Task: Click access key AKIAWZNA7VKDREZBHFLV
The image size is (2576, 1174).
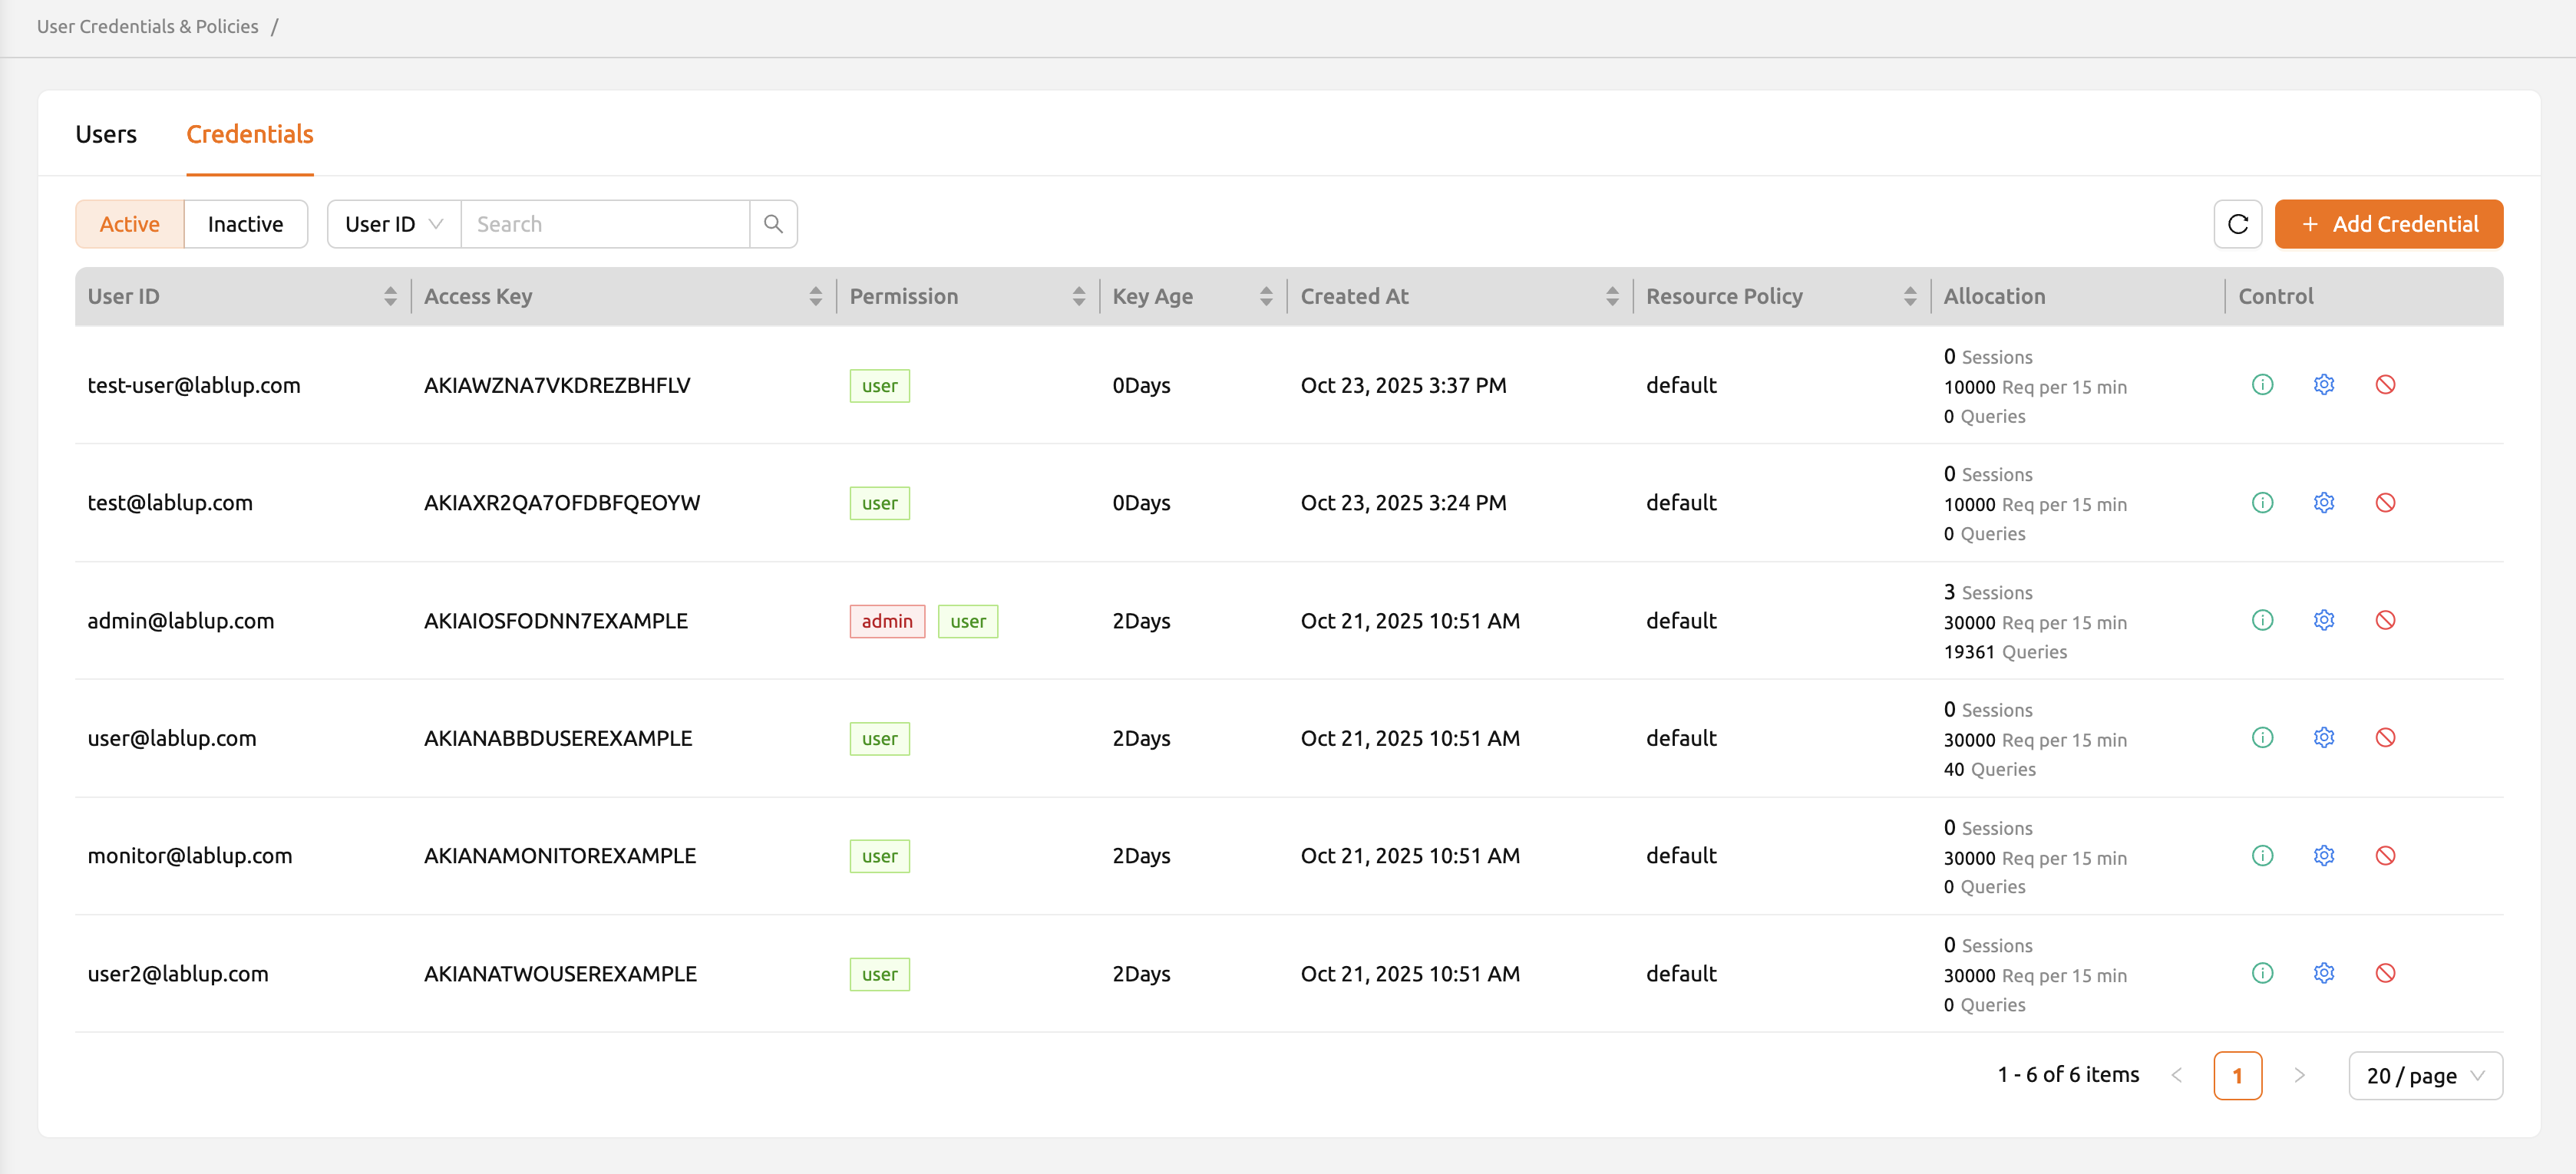Action: point(557,385)
